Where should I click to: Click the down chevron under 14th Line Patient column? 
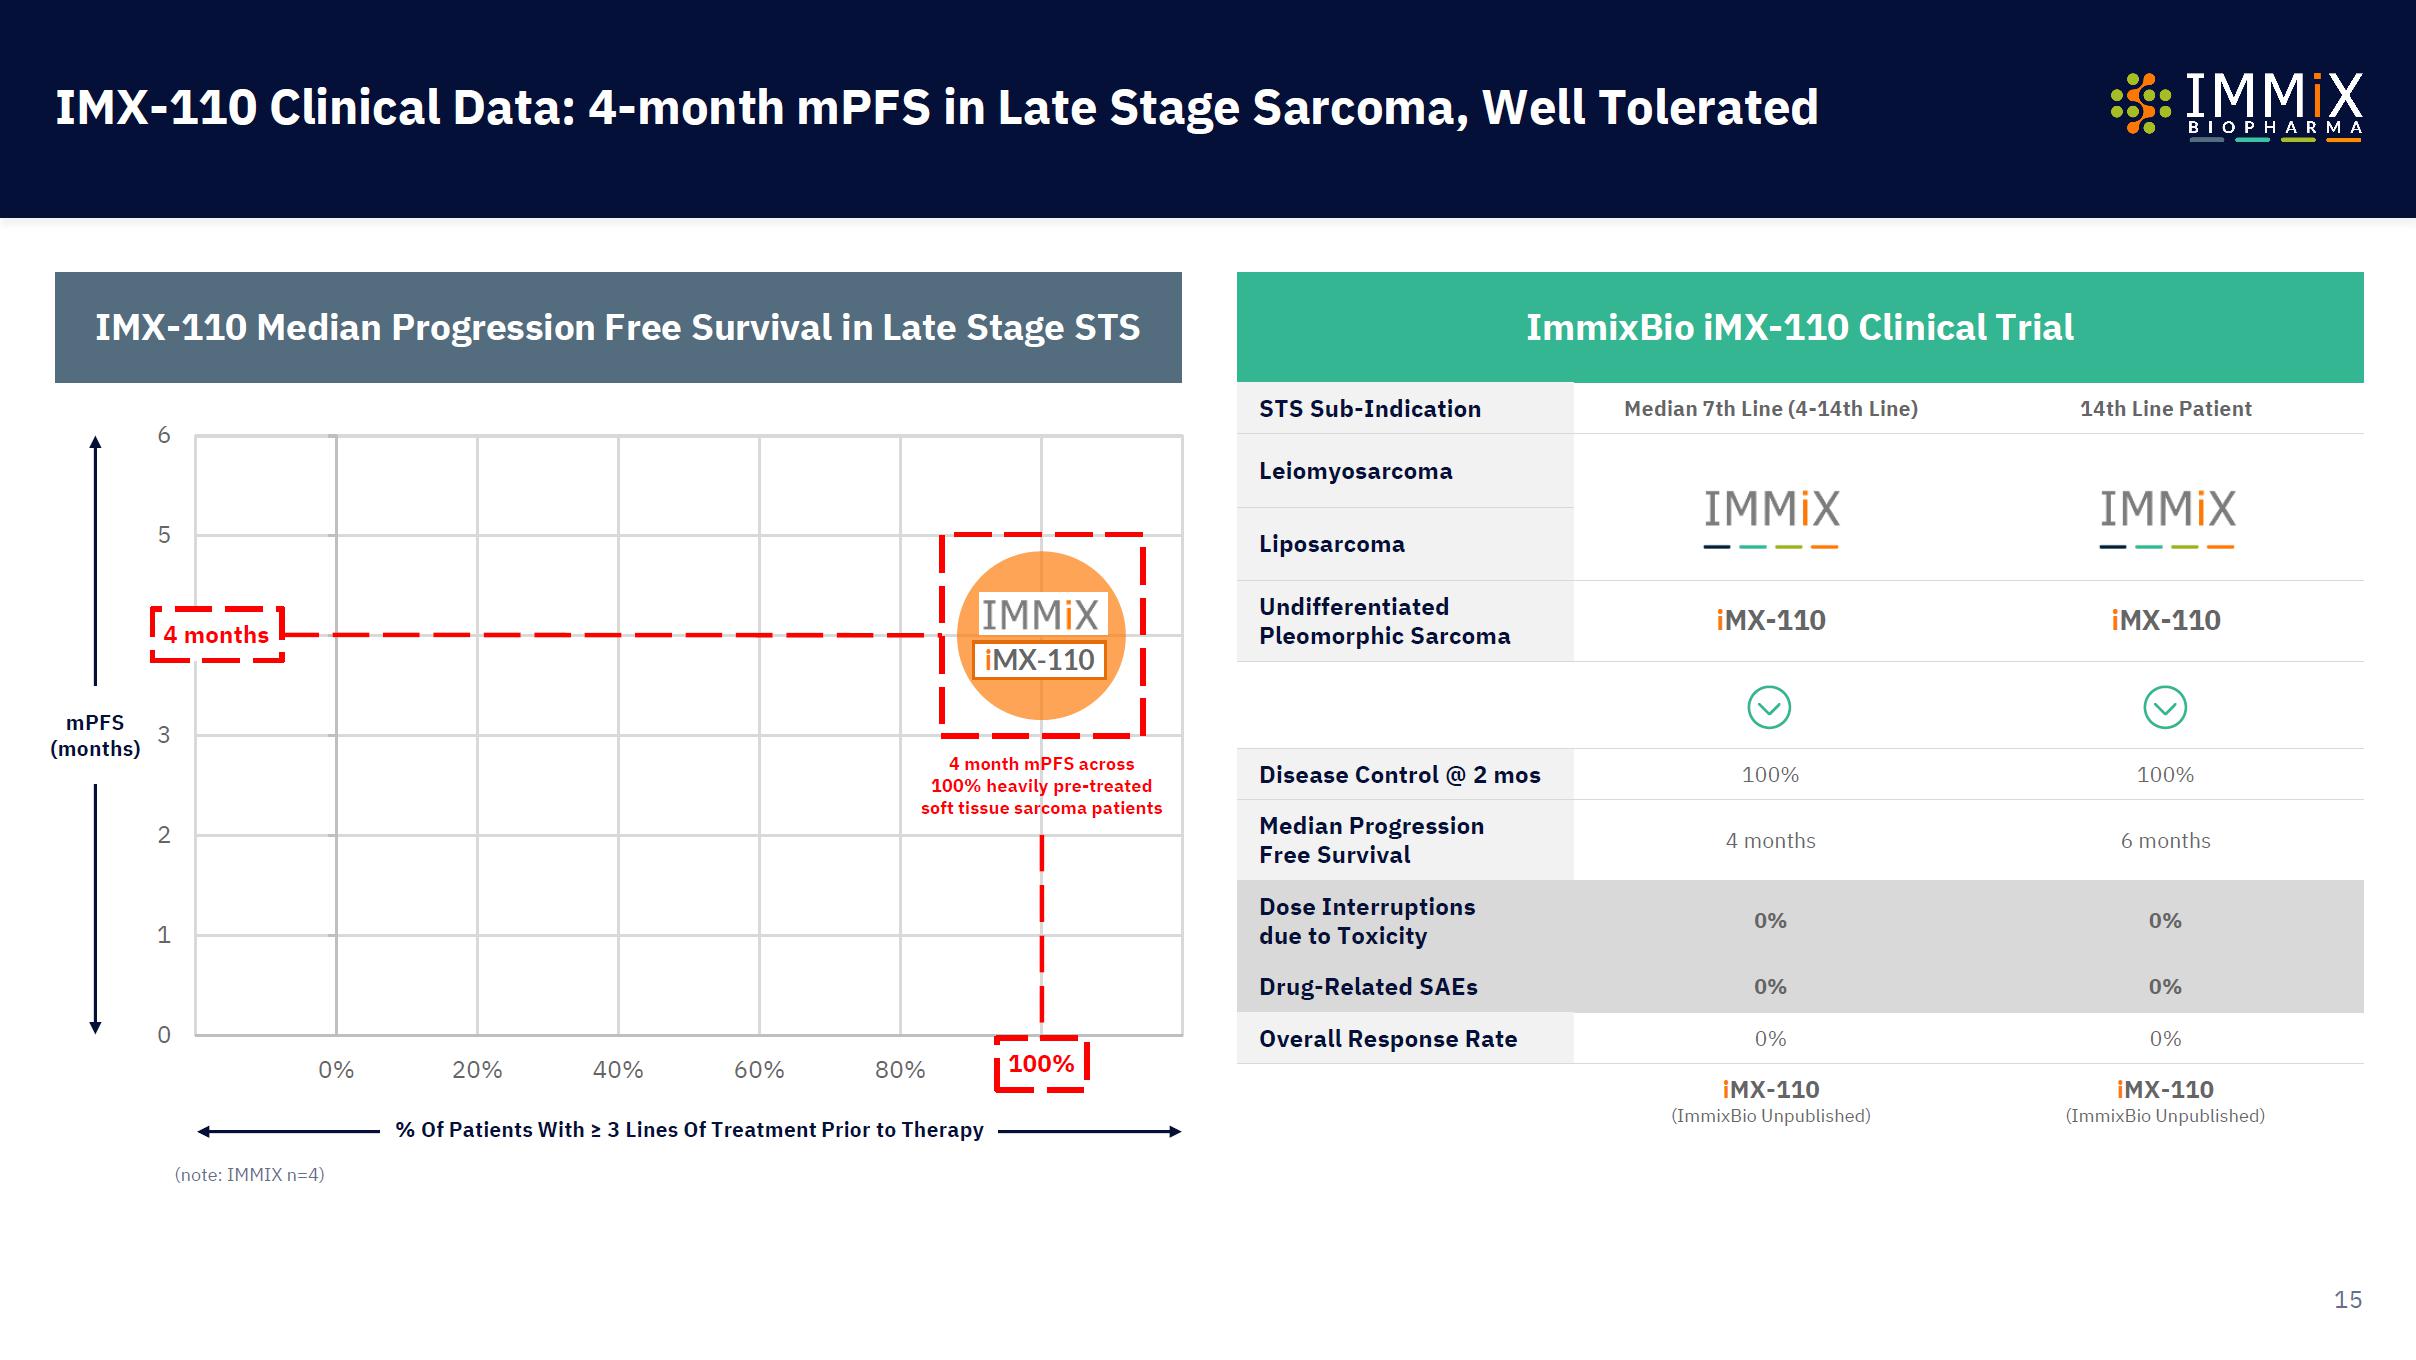coord(2165,707)
